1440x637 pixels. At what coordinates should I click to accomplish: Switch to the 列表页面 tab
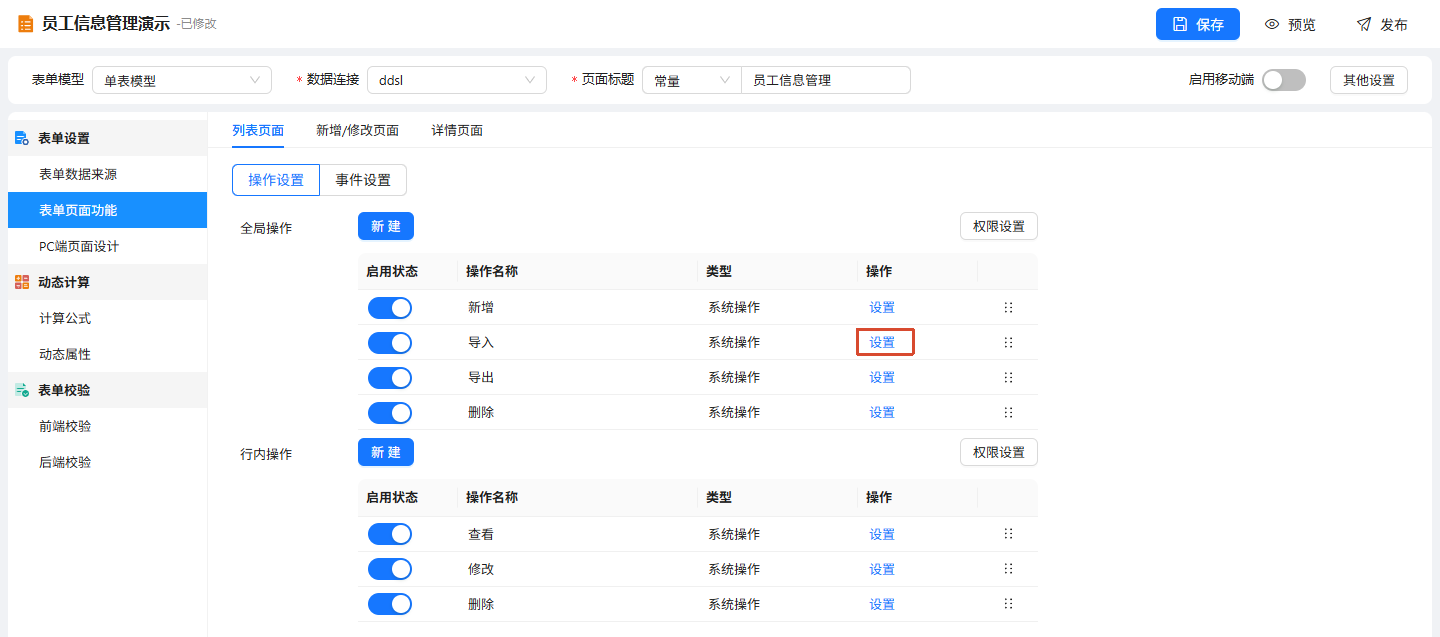pyautogui.click(x=258, y=130)
